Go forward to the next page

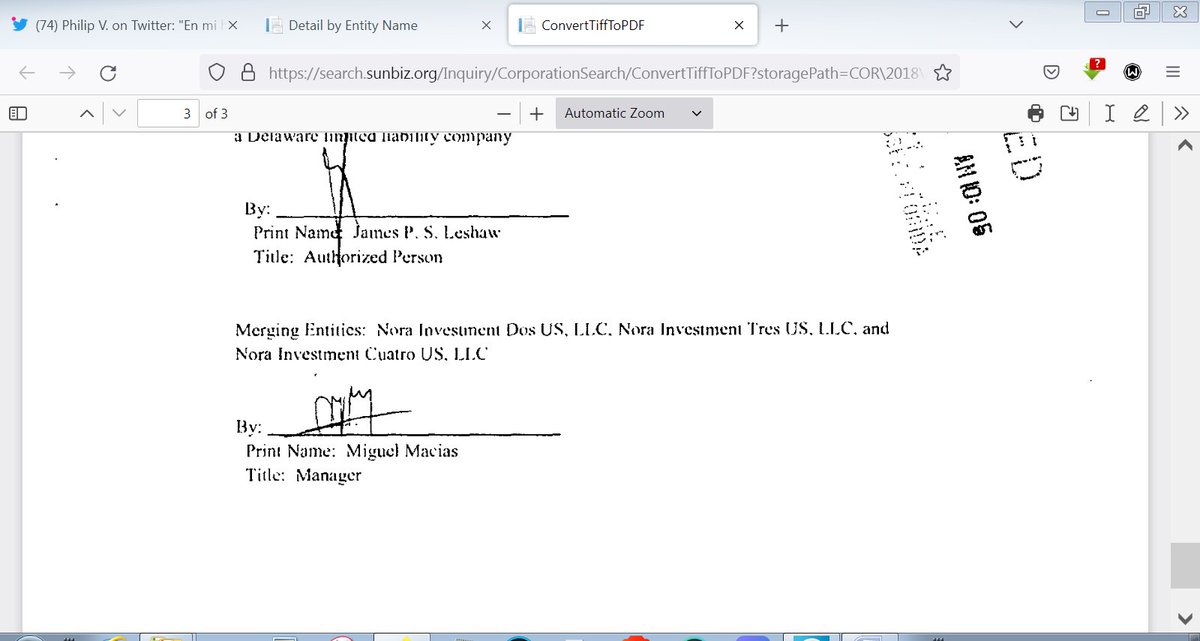coord(68,72)
